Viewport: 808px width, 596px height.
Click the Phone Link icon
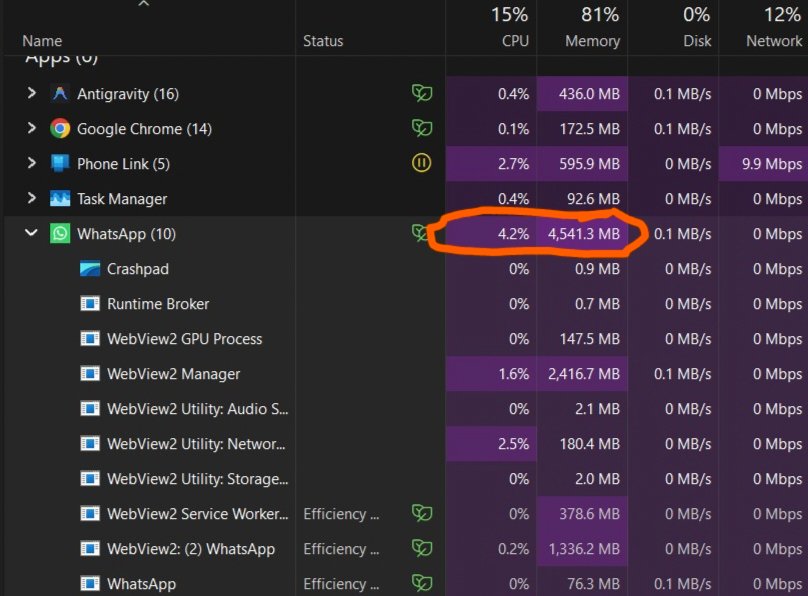tap(60, 164)
